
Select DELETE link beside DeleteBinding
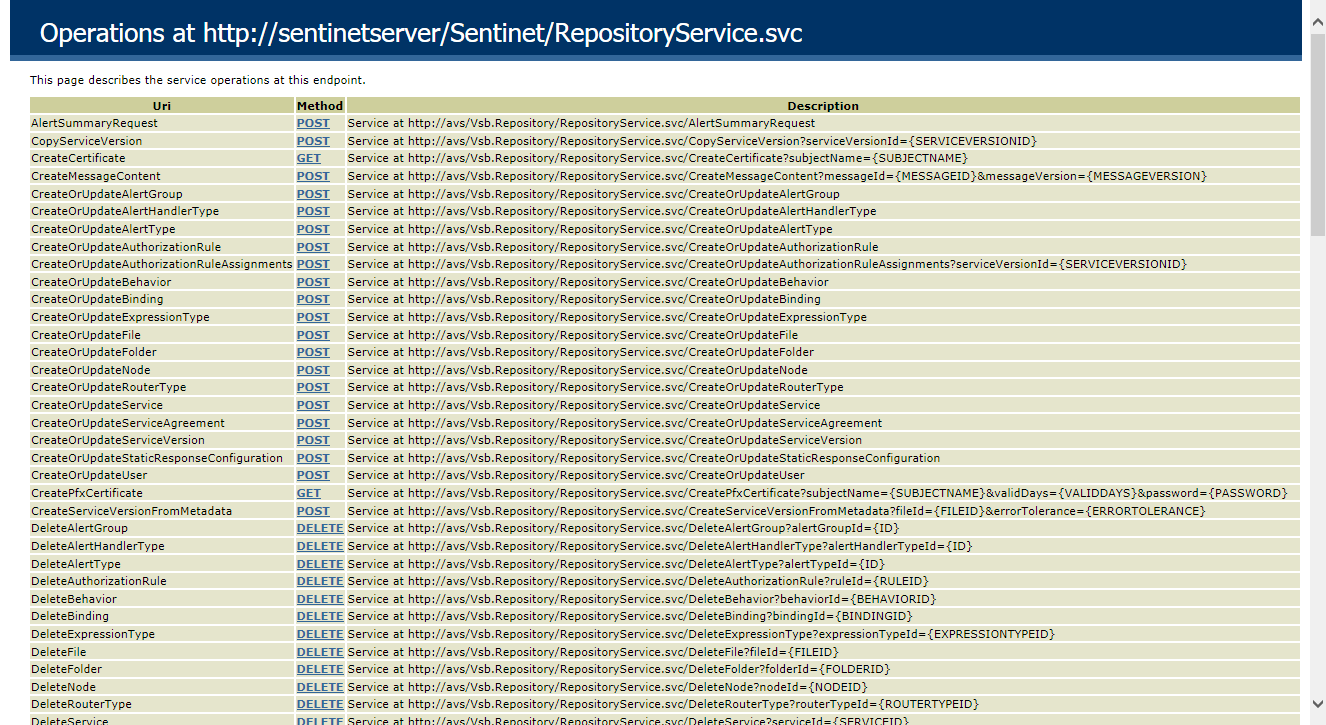pos(319,616)
